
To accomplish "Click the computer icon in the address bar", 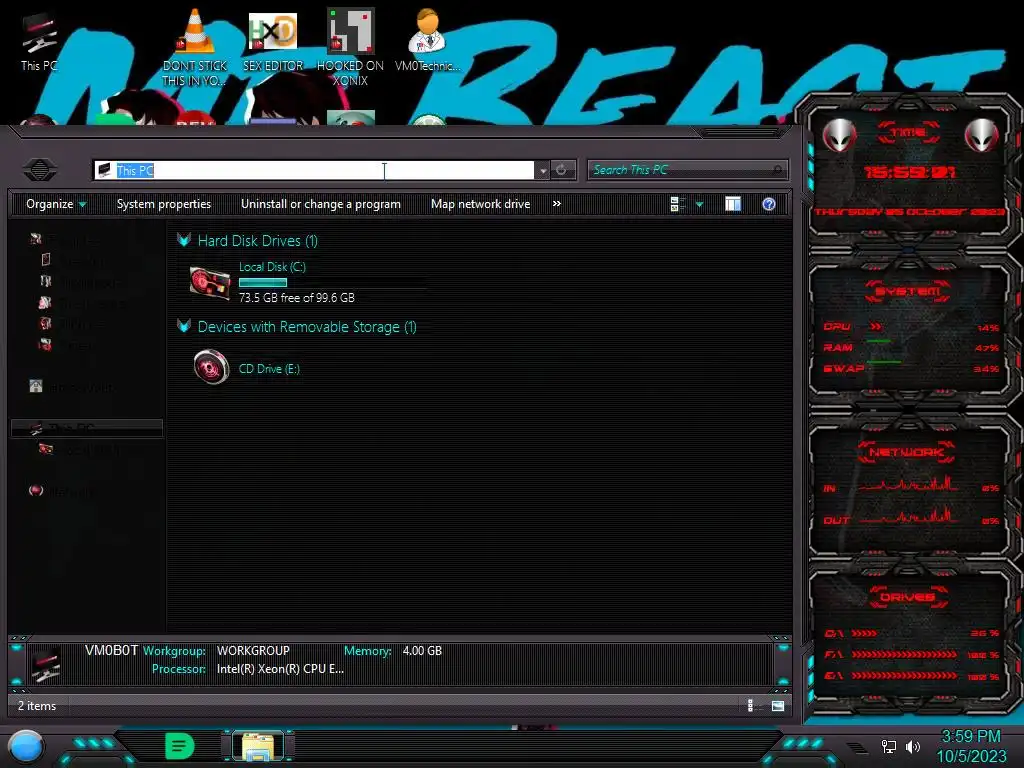I will tap(104, 170).
